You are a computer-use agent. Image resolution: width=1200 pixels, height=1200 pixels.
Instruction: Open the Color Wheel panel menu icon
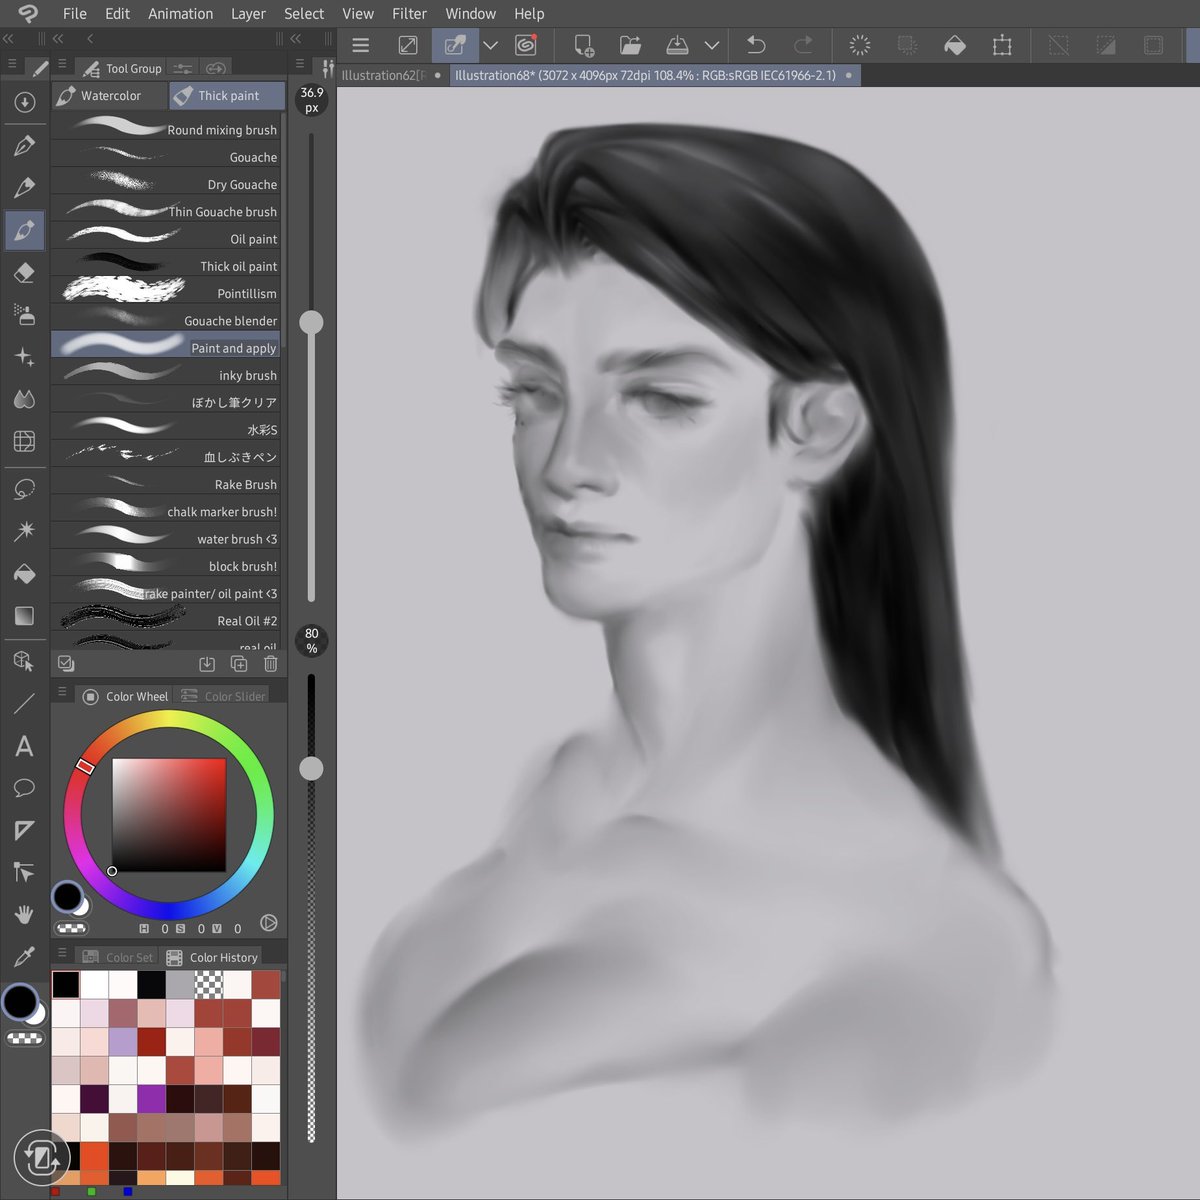pos(62,692)
